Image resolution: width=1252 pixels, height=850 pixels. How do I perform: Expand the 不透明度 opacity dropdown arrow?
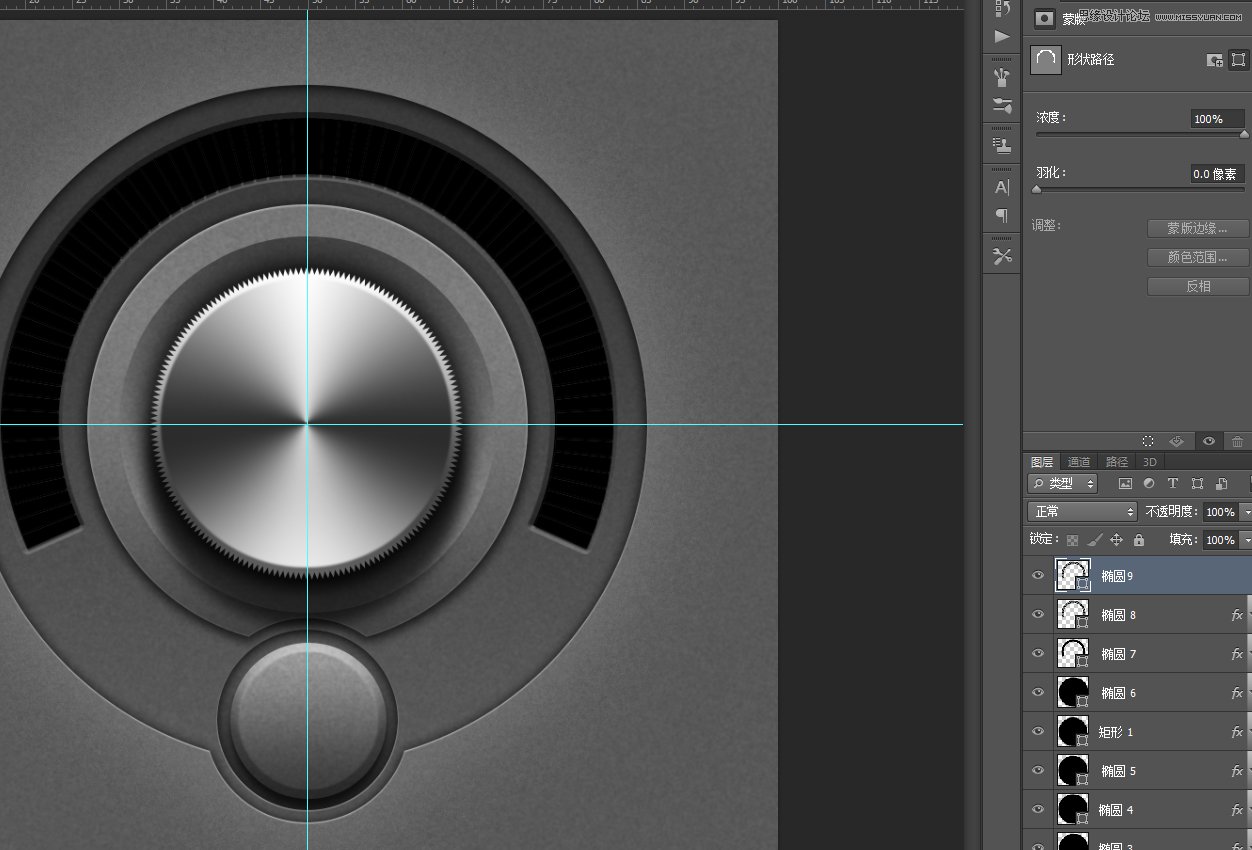(1246, 512)
